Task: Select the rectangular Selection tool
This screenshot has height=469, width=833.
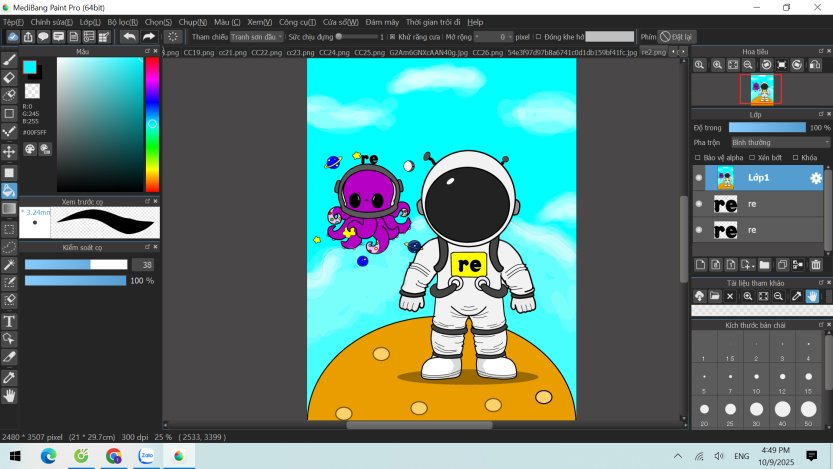Action: [9, 229]
